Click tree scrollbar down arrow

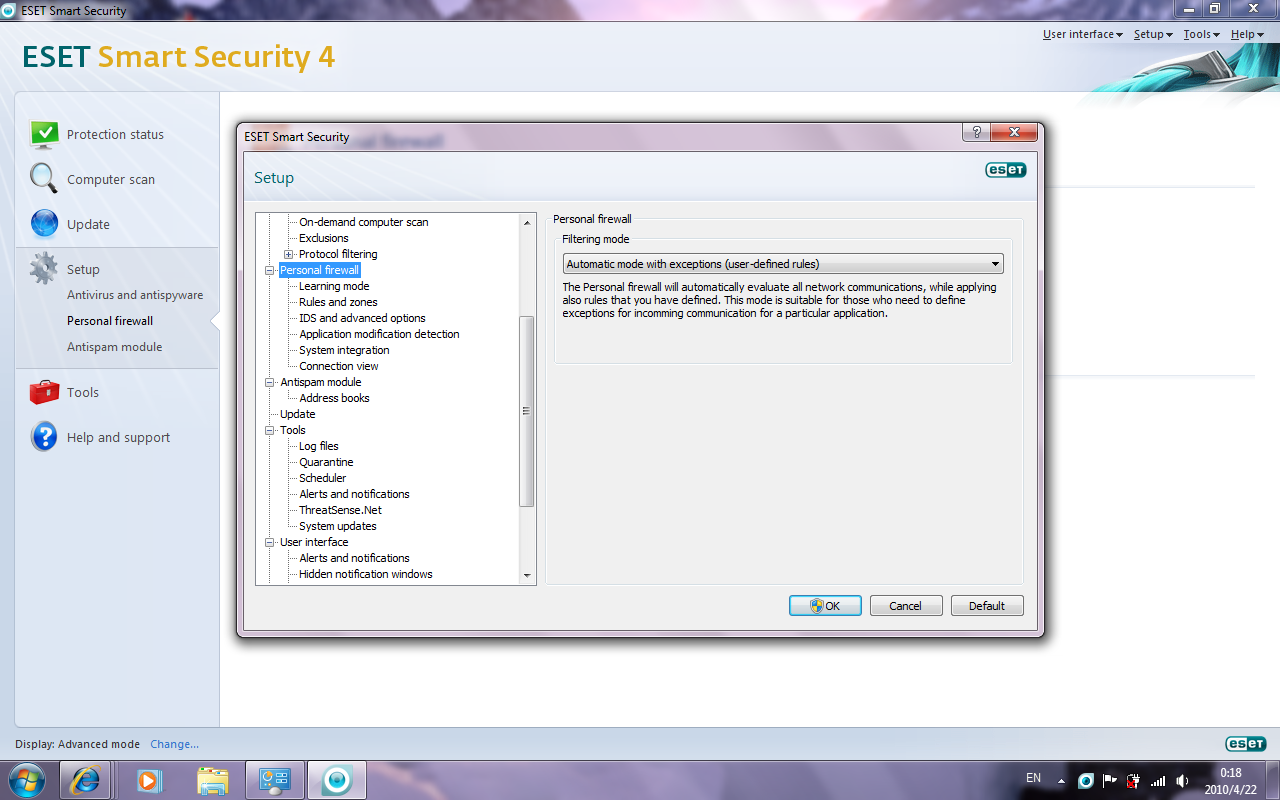click(527, 576)
